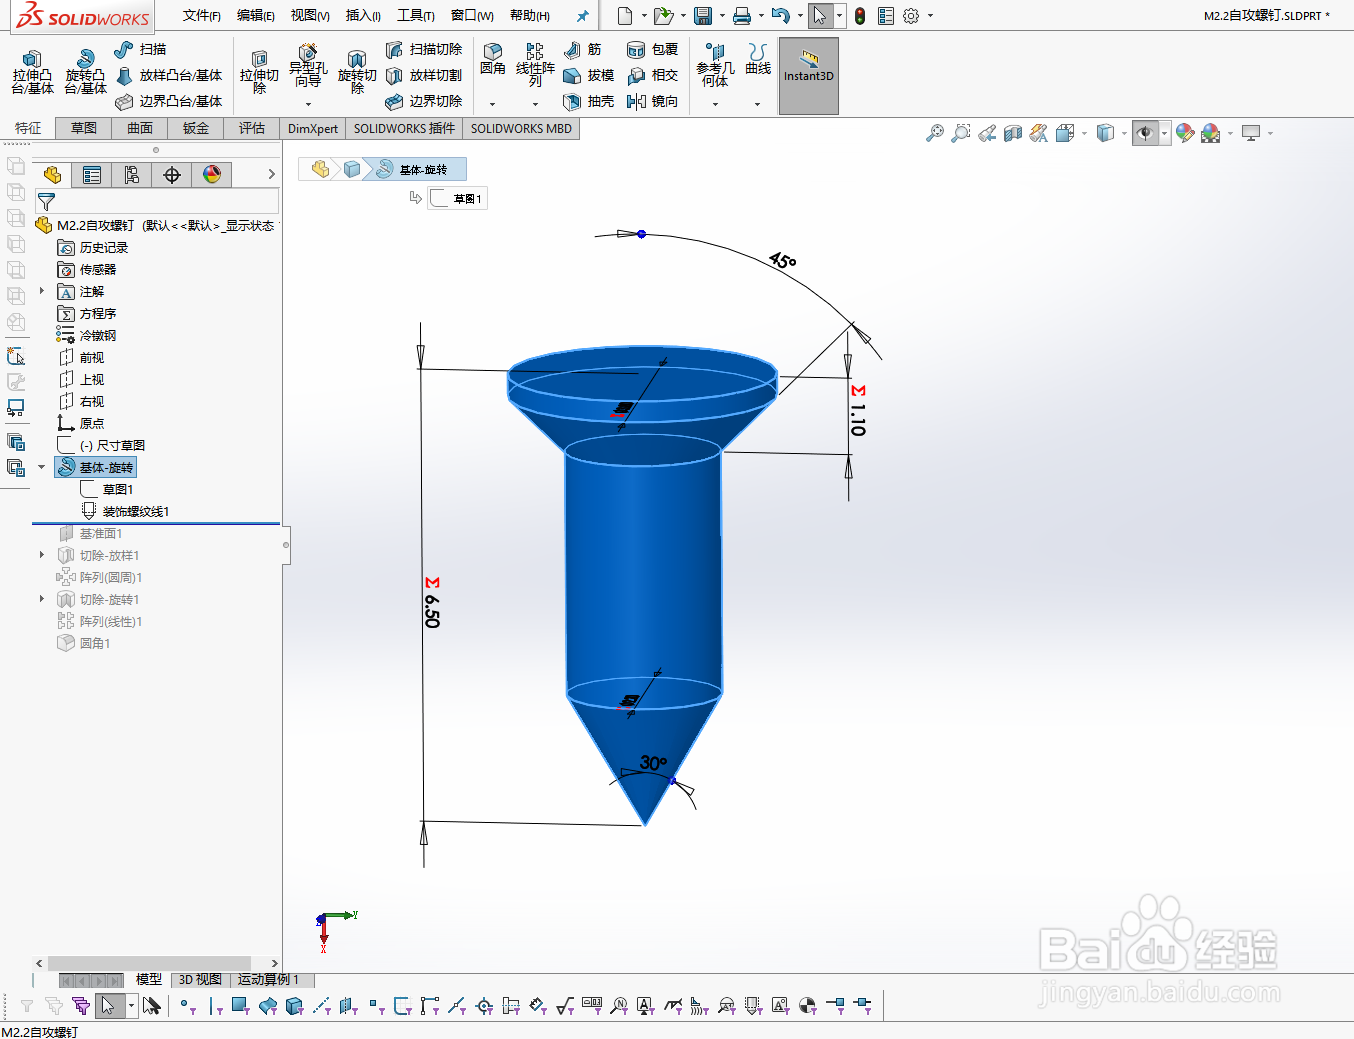Switch to the 评估 ribbon tab
This screenshot has width=1354, height=1039.
click(252, 128)
